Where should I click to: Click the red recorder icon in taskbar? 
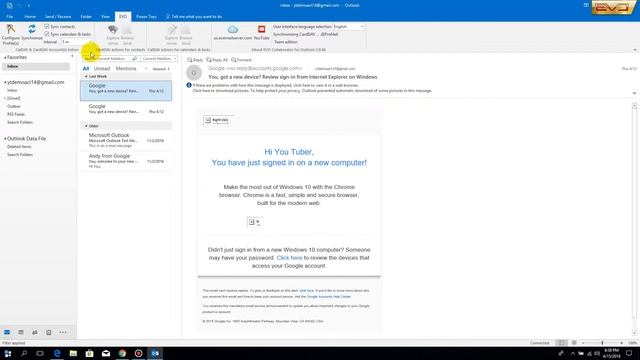coord(138,353)
